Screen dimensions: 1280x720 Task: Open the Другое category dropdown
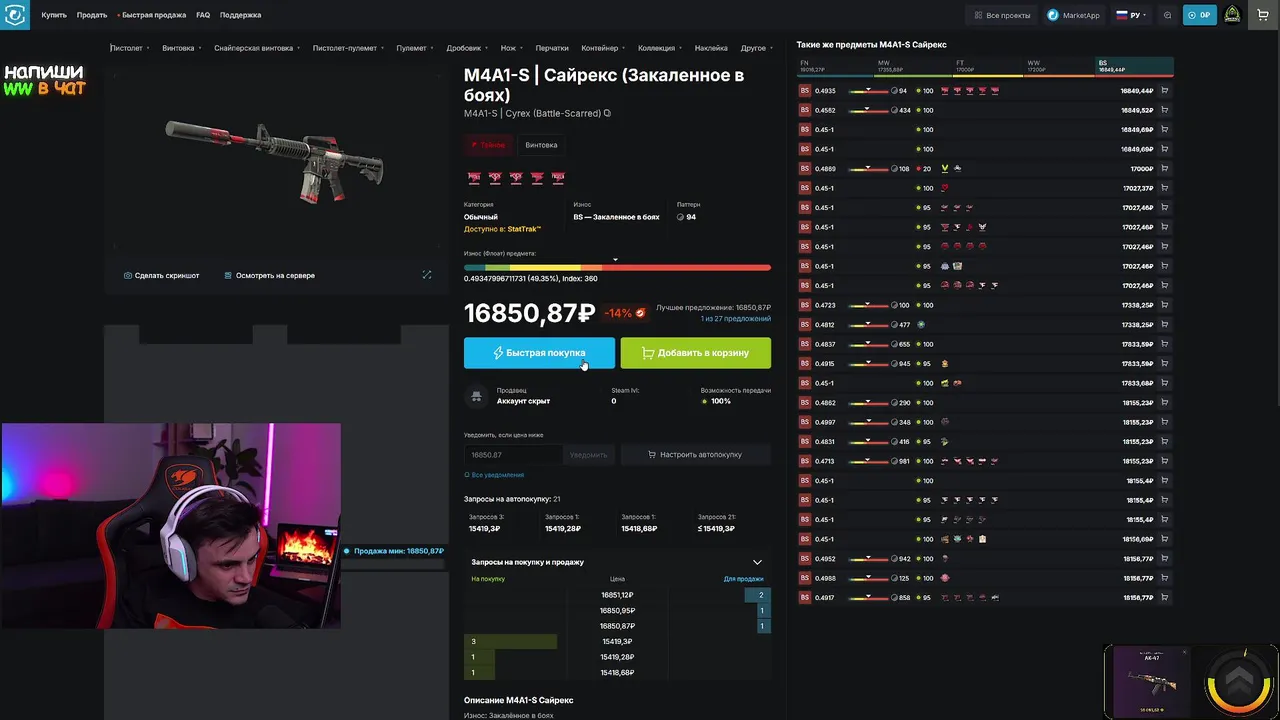756,48
